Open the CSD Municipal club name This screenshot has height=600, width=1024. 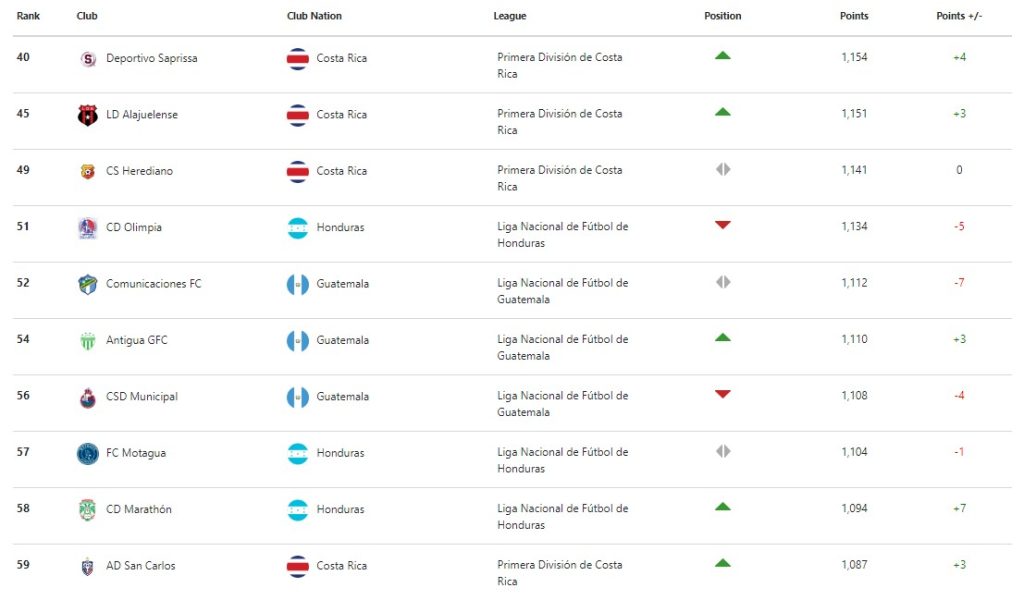[x=142, y=397]
